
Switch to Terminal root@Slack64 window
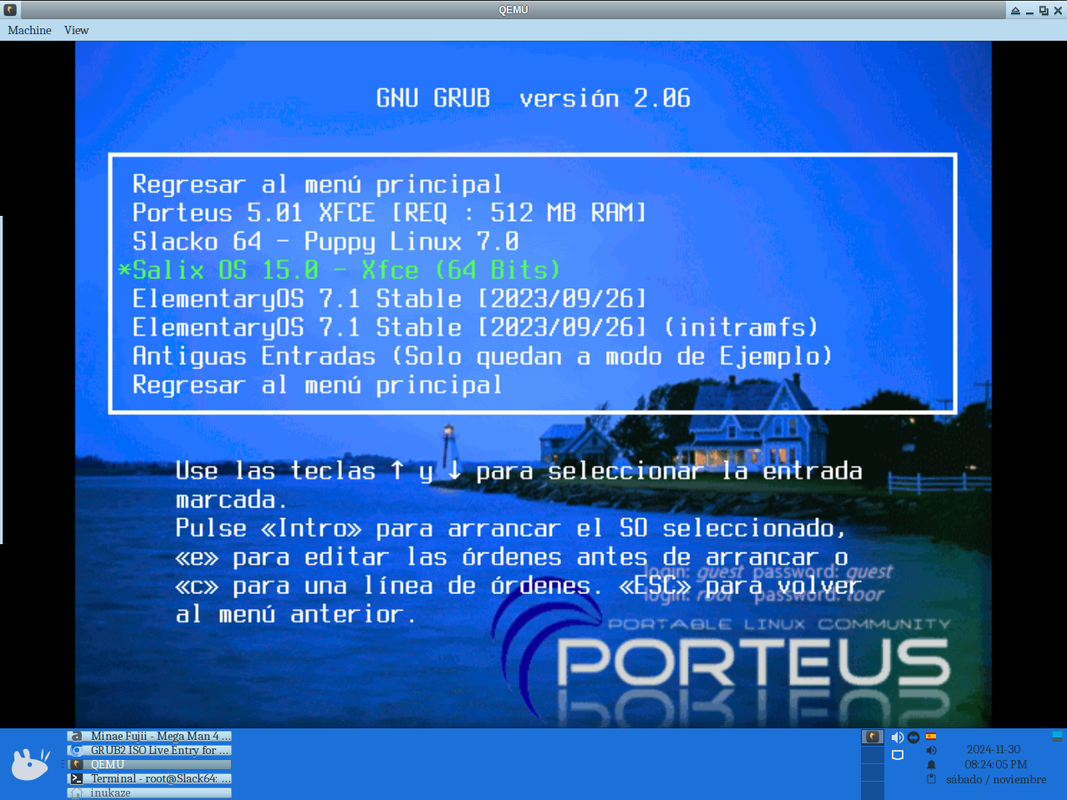150,779
